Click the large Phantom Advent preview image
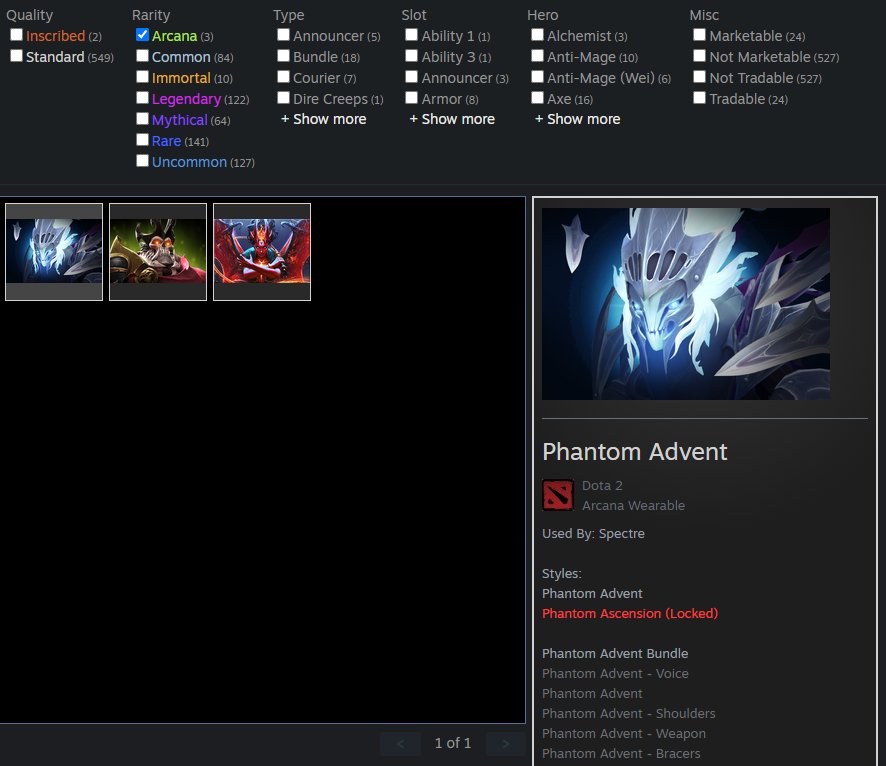This screenshot has height=766, width=886. point(686,304)
